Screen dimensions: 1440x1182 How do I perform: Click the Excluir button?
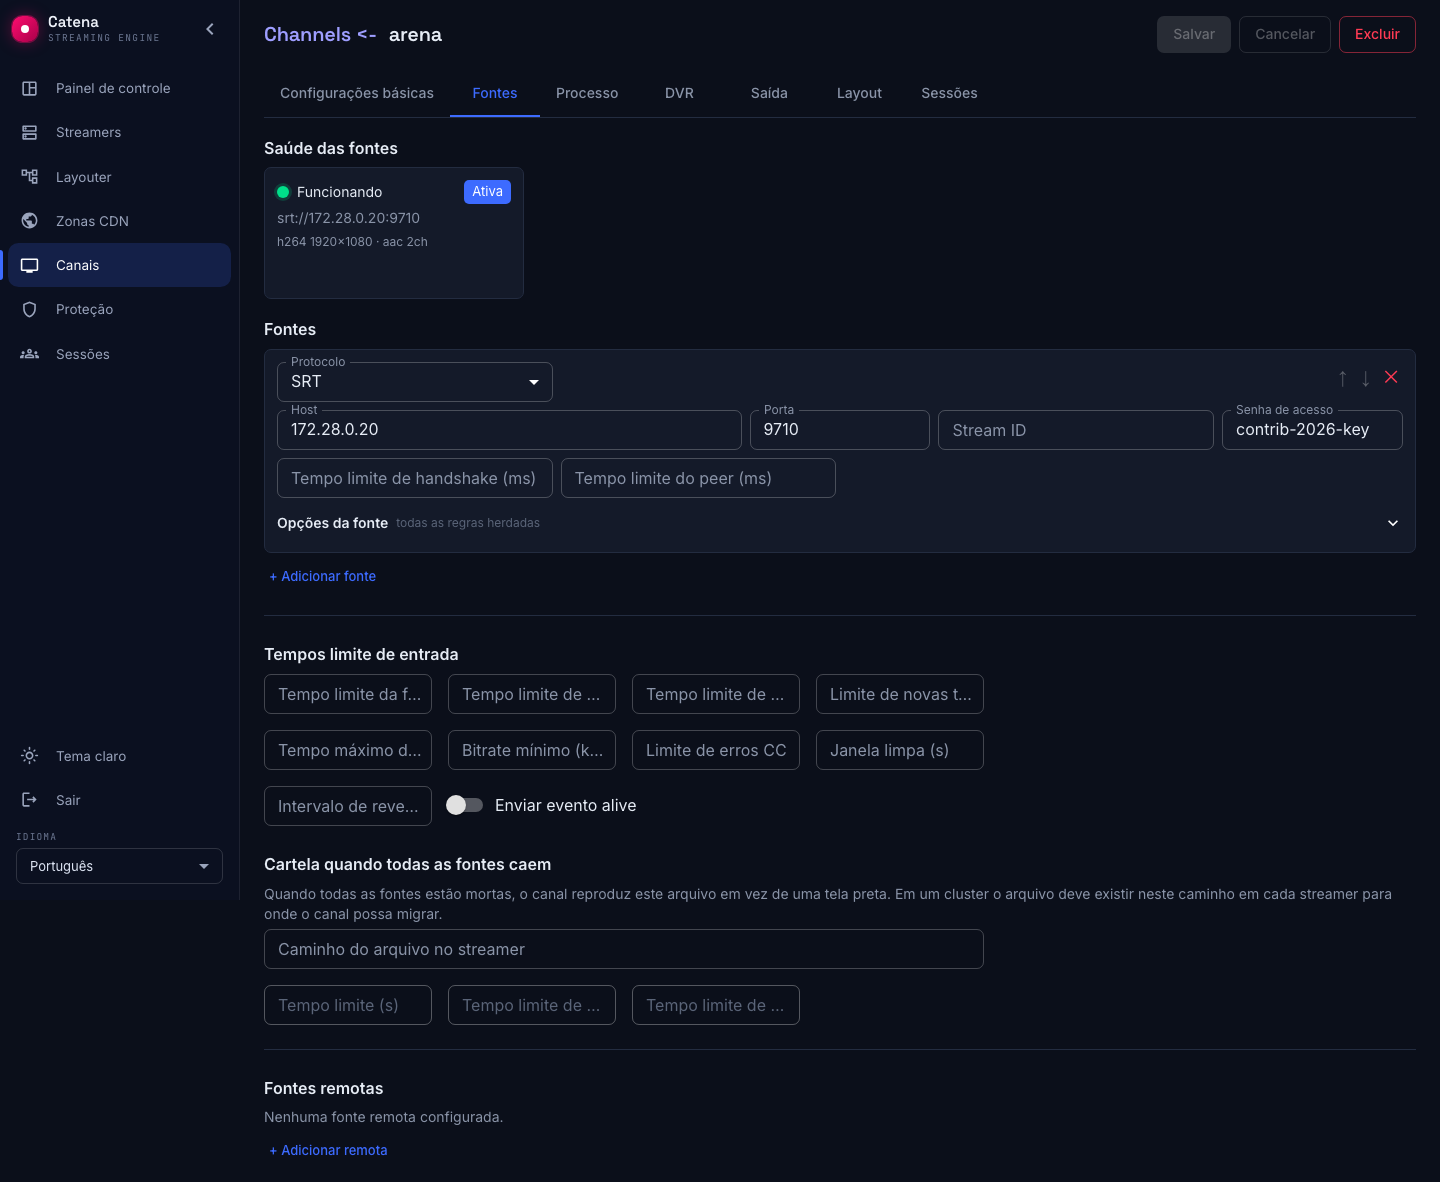click(x=1377, y=34)
